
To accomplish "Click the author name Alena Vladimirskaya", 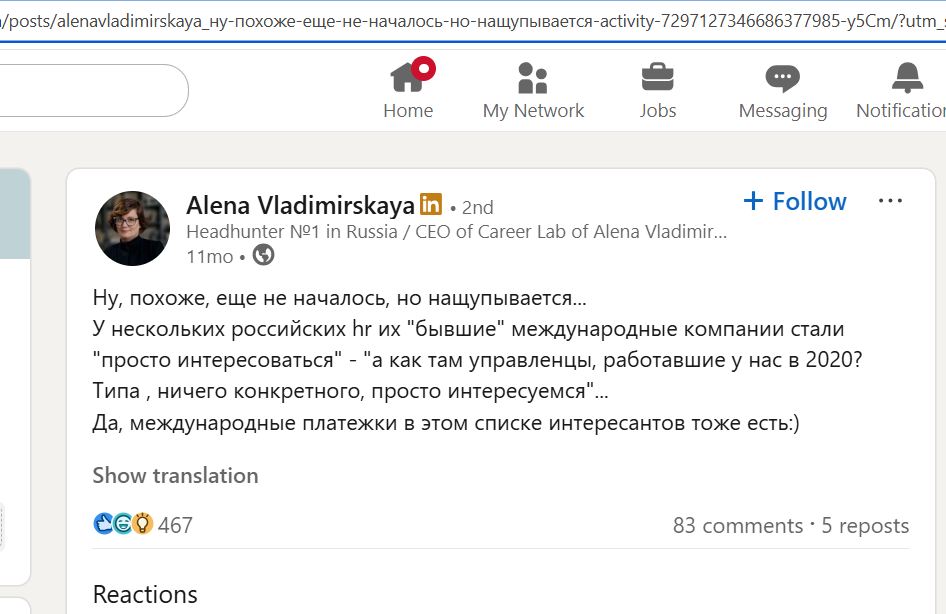I will pos(300,206).
